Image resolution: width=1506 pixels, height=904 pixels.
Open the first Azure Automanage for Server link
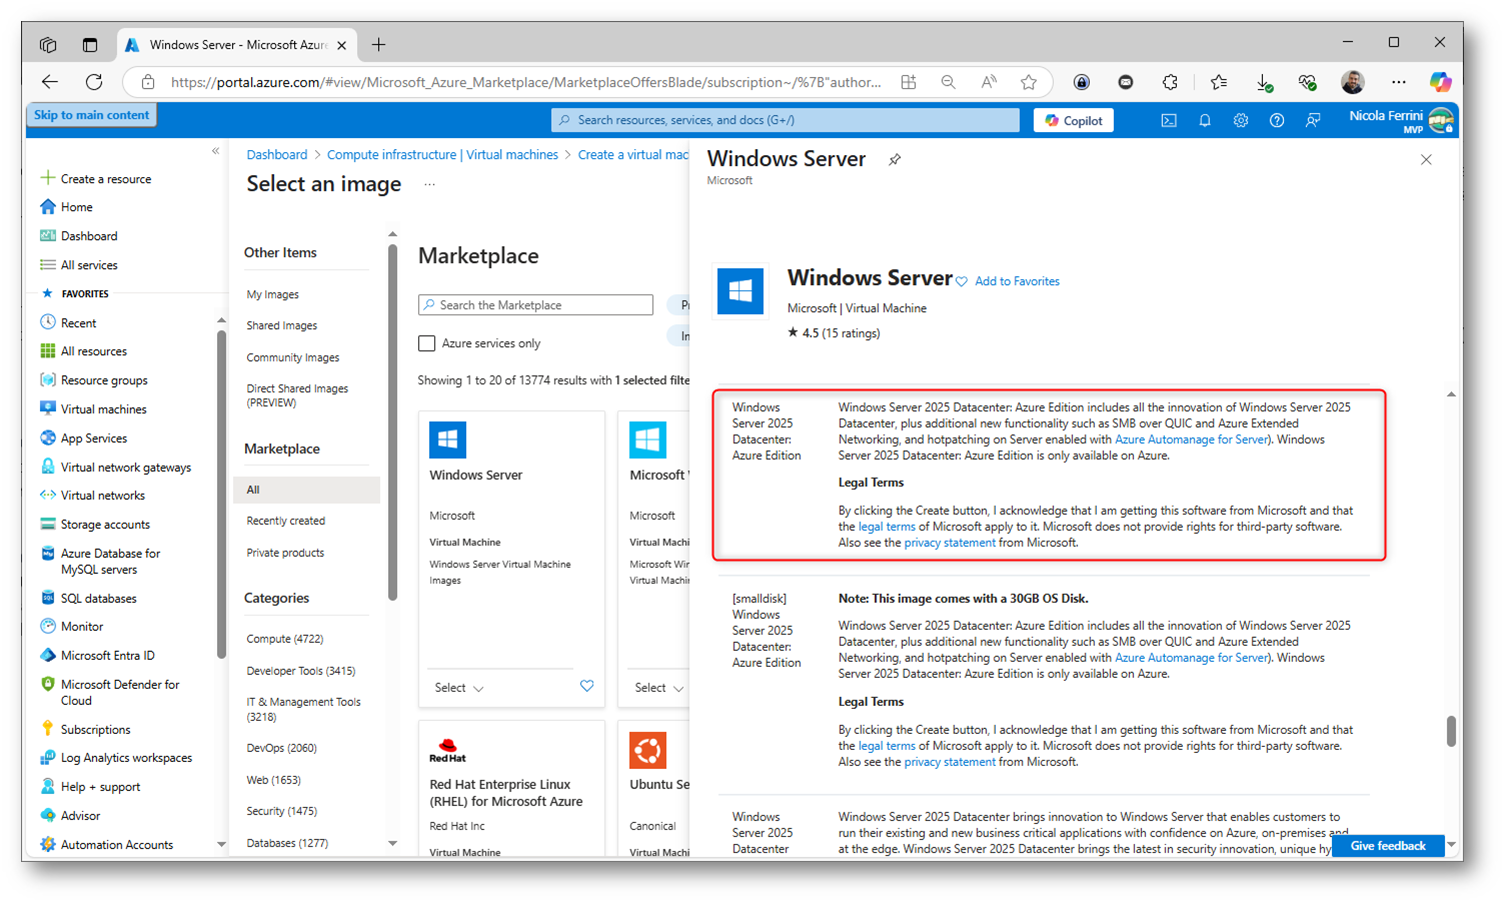click(x=1190, y=439)
